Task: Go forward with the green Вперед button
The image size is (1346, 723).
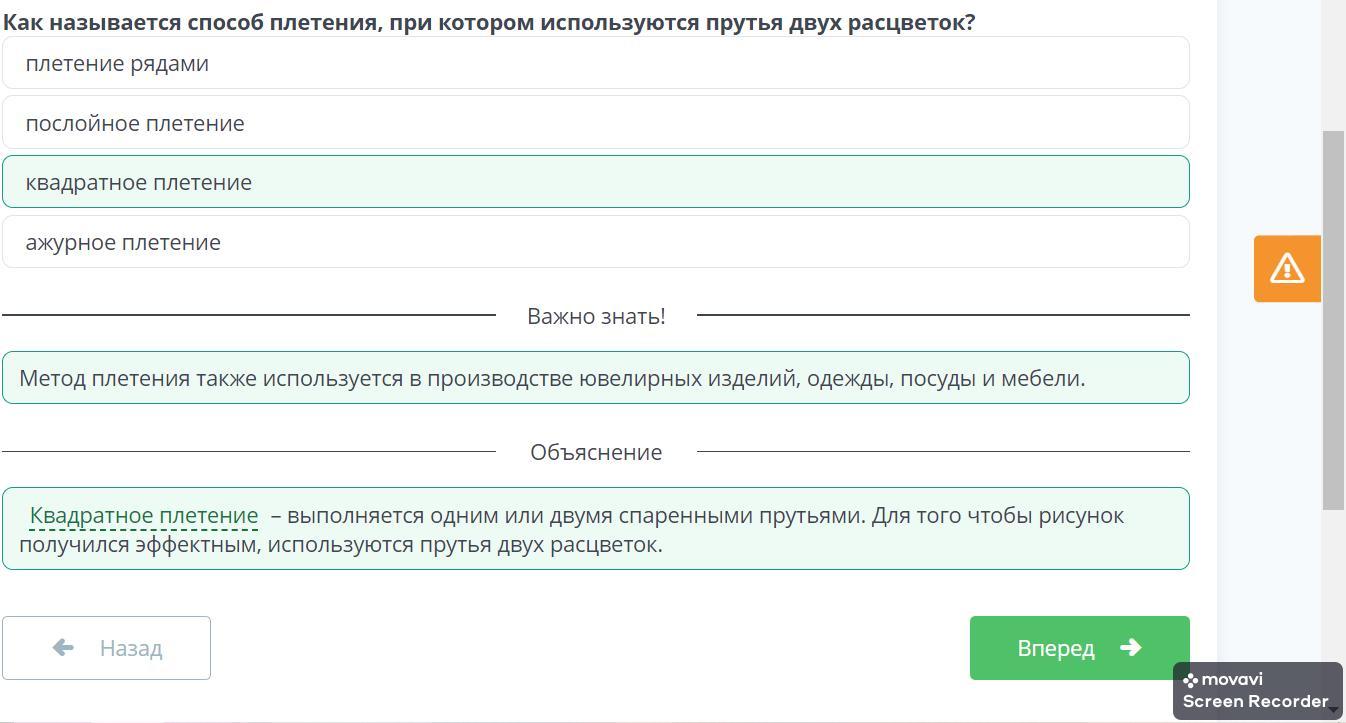Action: [x=1079, y=648]
